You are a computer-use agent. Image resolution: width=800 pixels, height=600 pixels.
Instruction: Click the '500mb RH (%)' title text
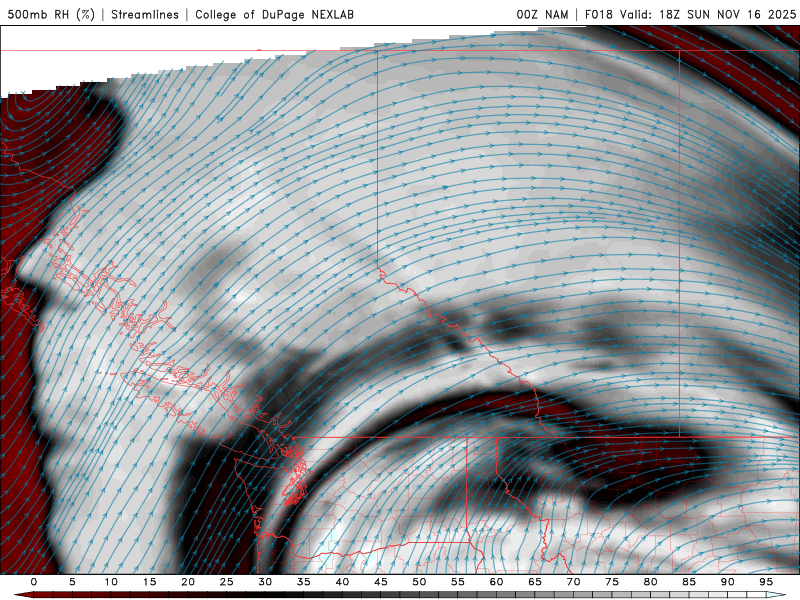tap(51, 14)
